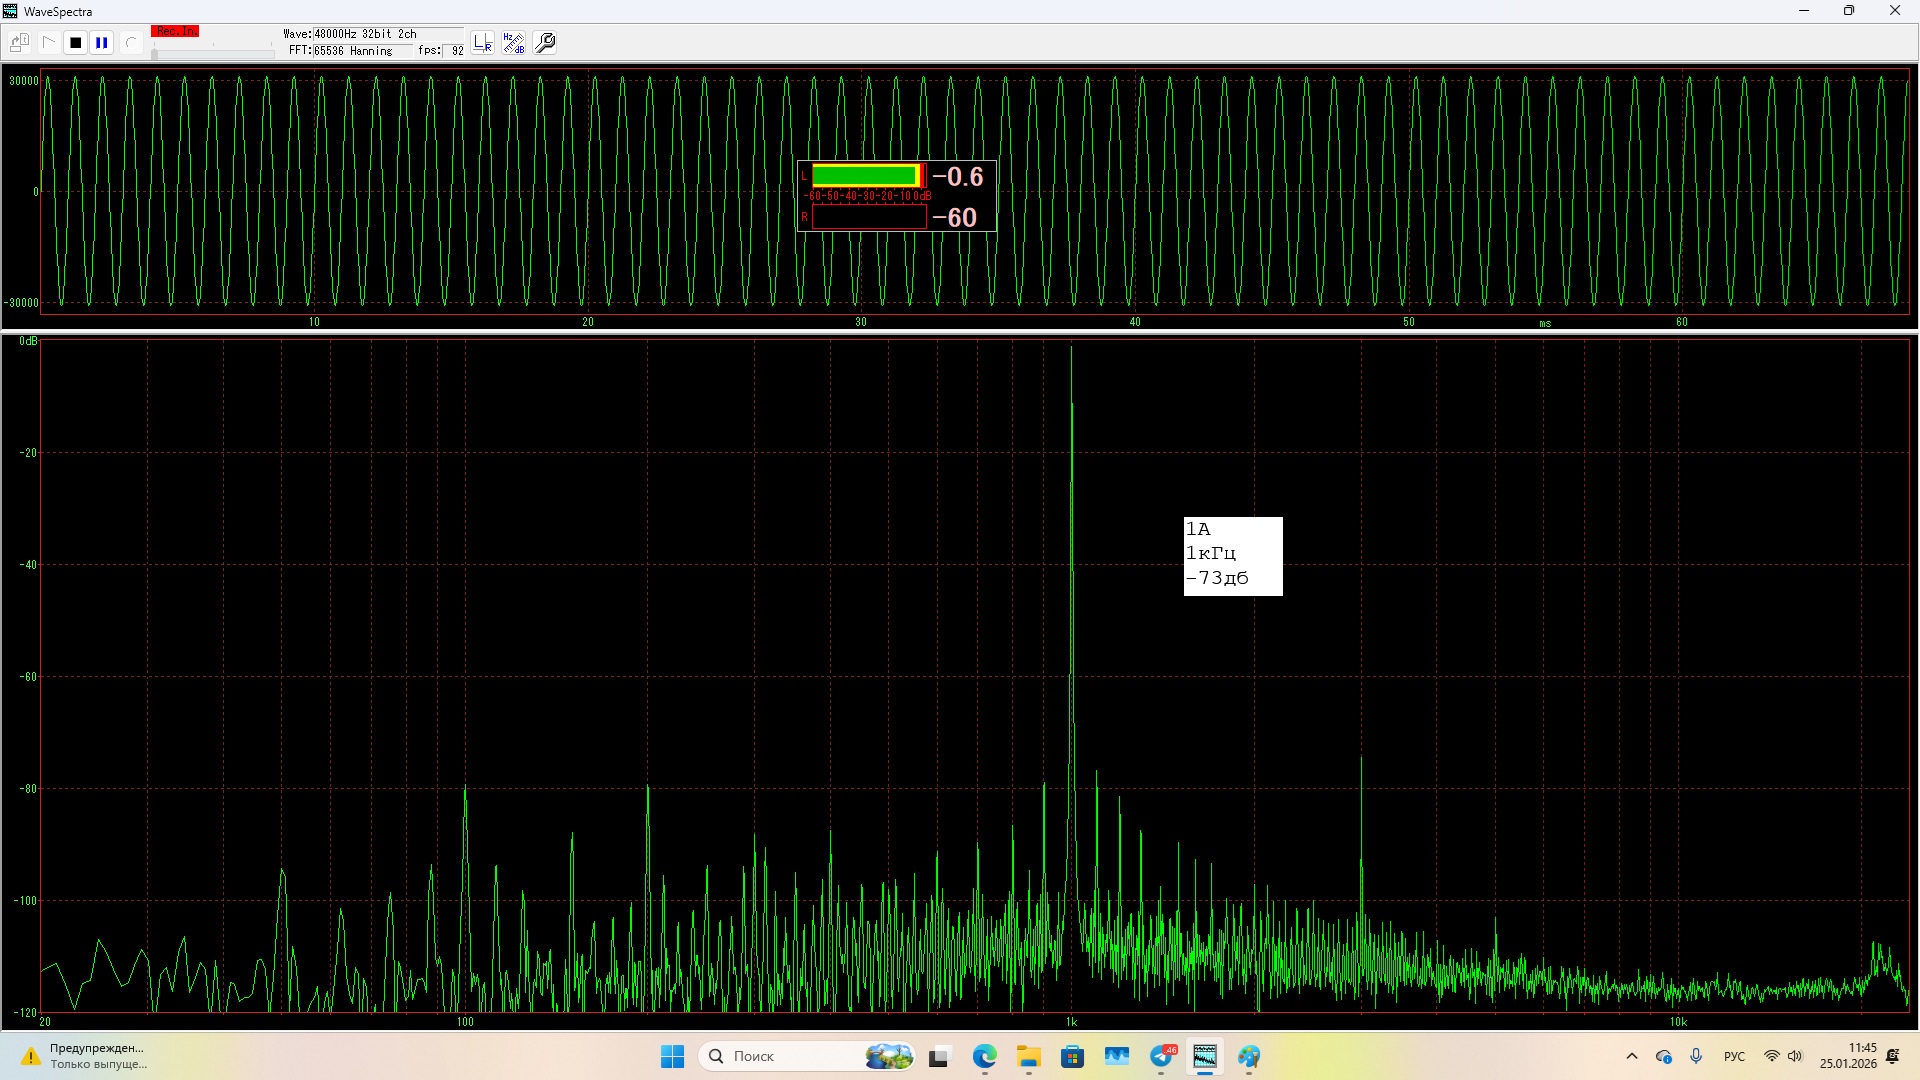Open Telegram from the taskbar
This screenshot has height=1080, width=1920.
pyautogui.click(x=1162, y=1056)
